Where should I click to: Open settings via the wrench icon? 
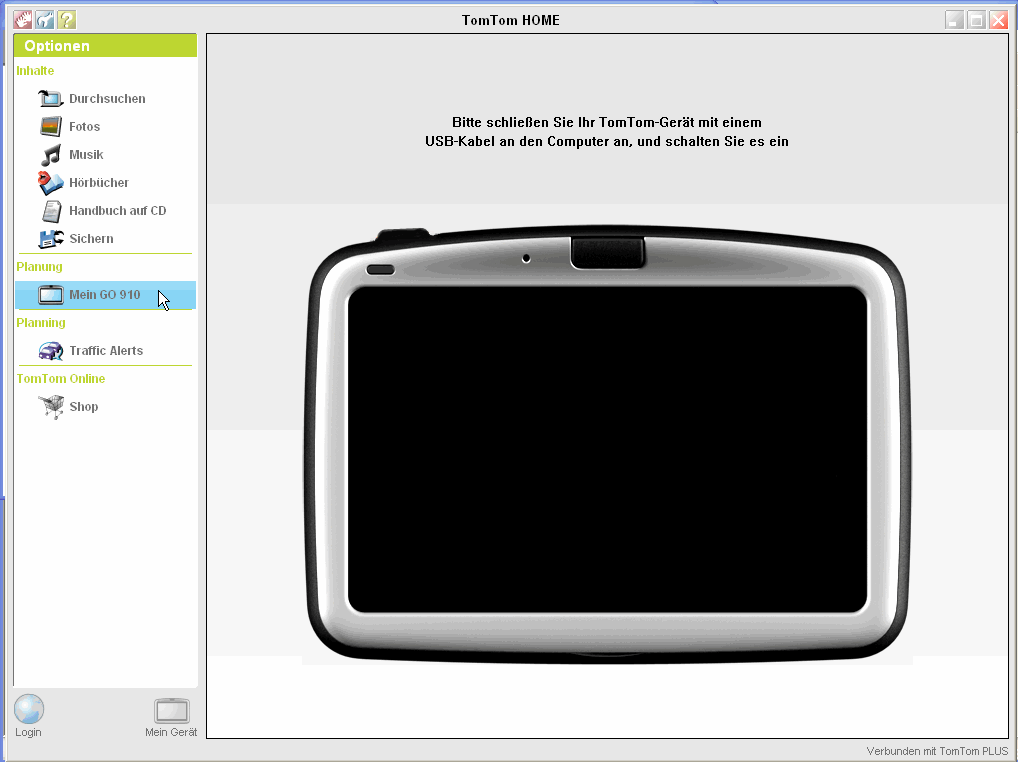tap(44, 20)
